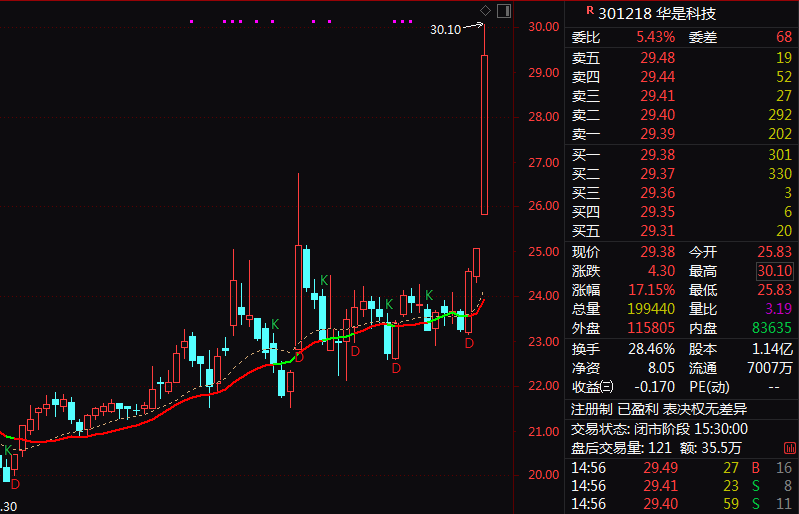The width and height of the screenshot is (799, 514).
Task: Click the 盘后交易量 after-hours volume row
Action: coord(655,447)
